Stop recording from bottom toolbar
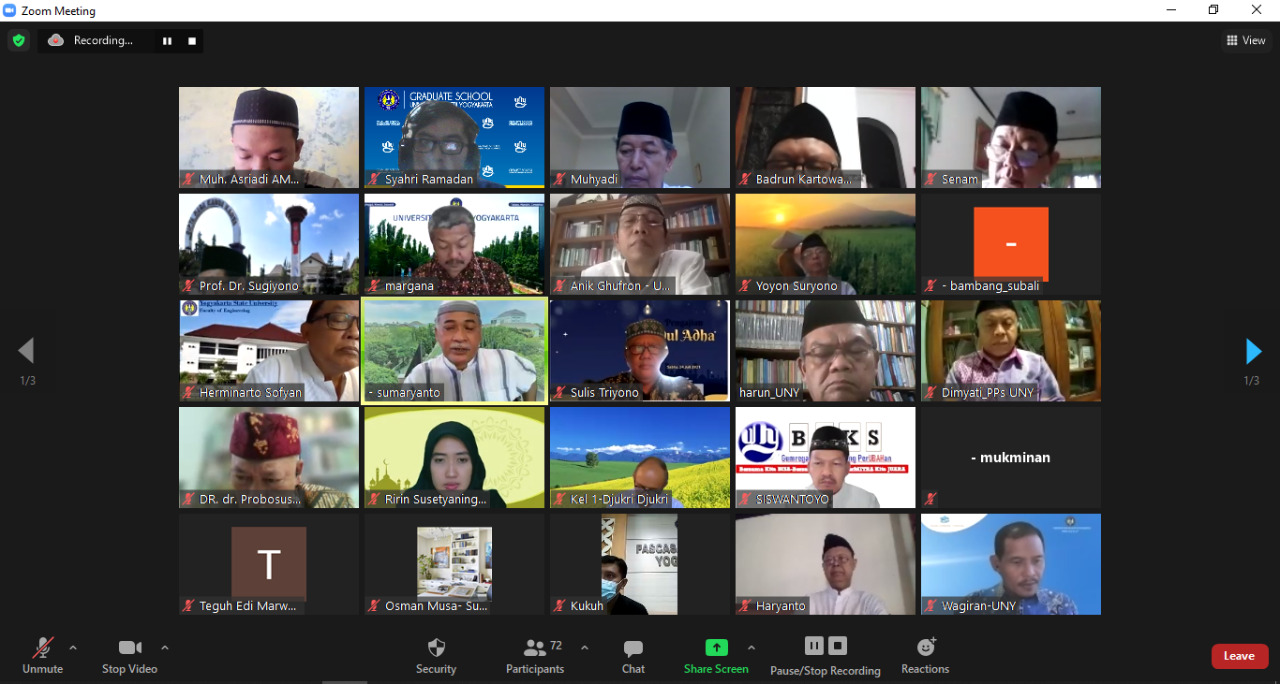 tap(838, 646)
